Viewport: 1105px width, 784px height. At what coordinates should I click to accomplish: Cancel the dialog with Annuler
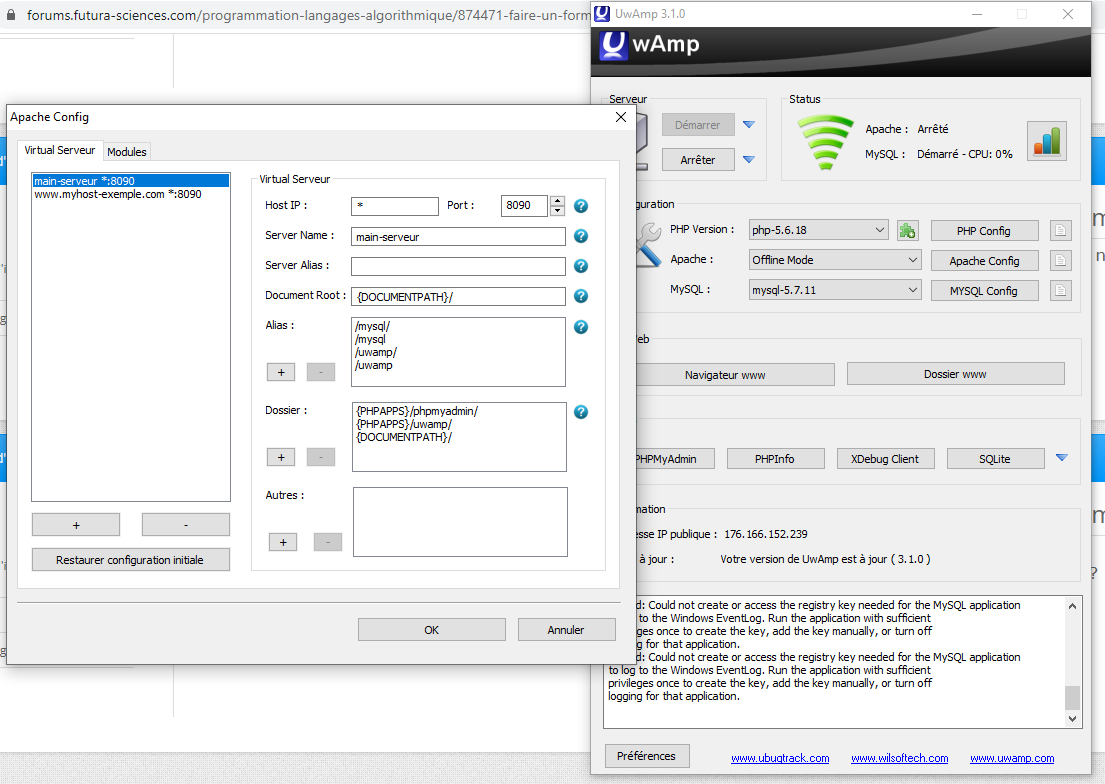click(x=566, y=630)
